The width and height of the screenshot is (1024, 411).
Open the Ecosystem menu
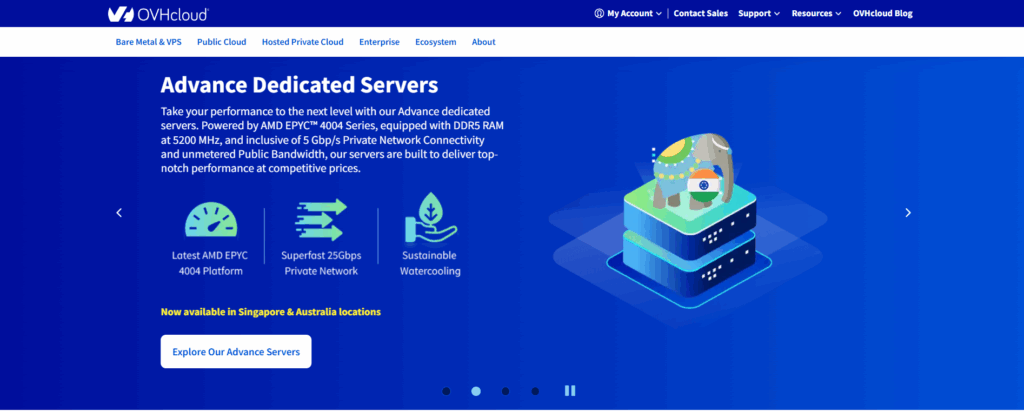coord(436,42)
